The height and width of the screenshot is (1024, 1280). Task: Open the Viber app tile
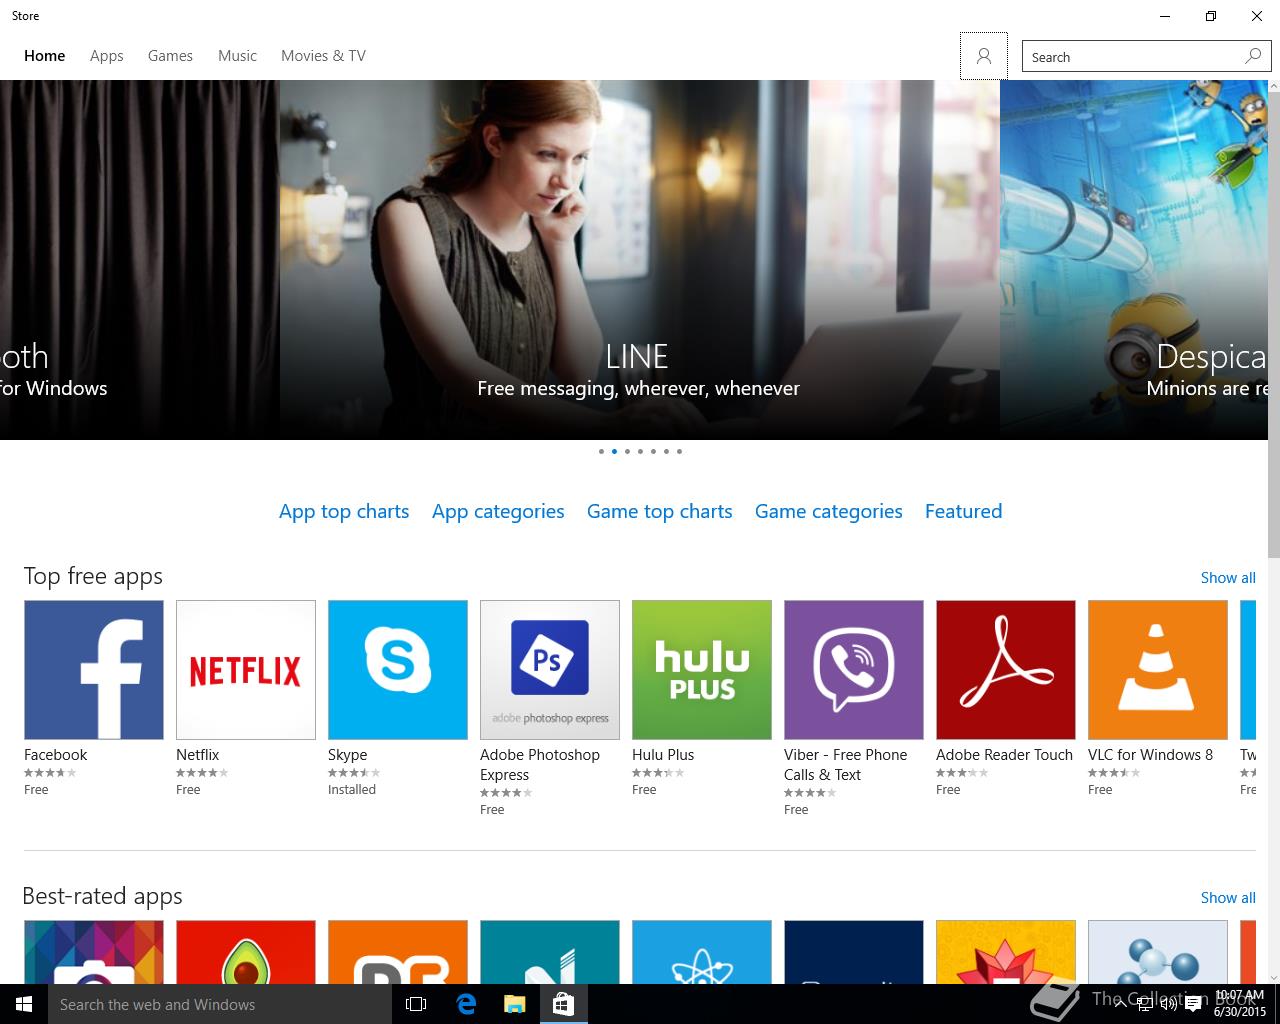point(854,670)
